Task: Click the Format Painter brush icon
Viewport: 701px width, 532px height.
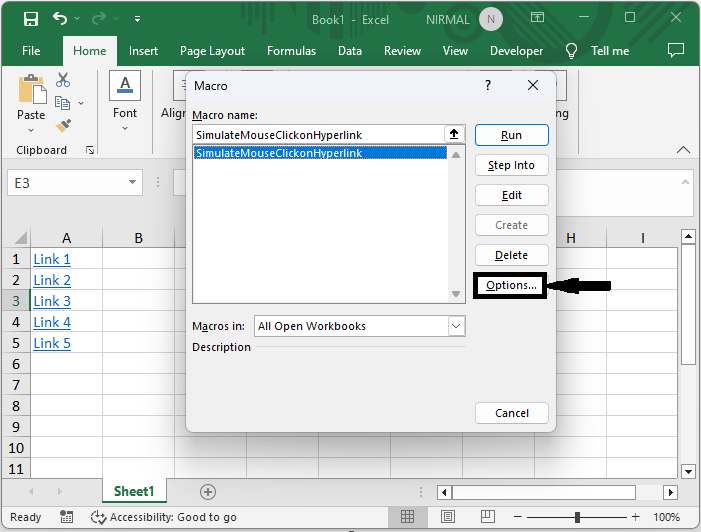Action: tap(63, 126)
